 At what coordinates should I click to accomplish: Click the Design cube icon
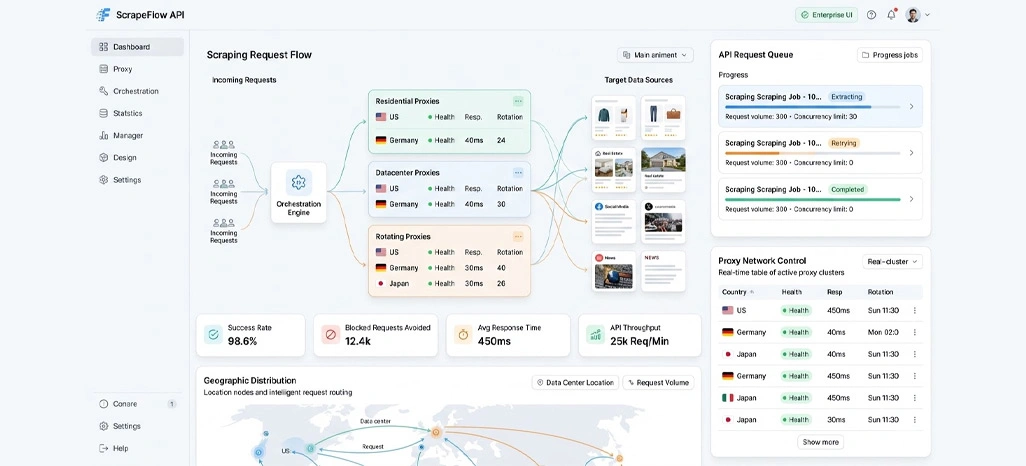point(103,158)
